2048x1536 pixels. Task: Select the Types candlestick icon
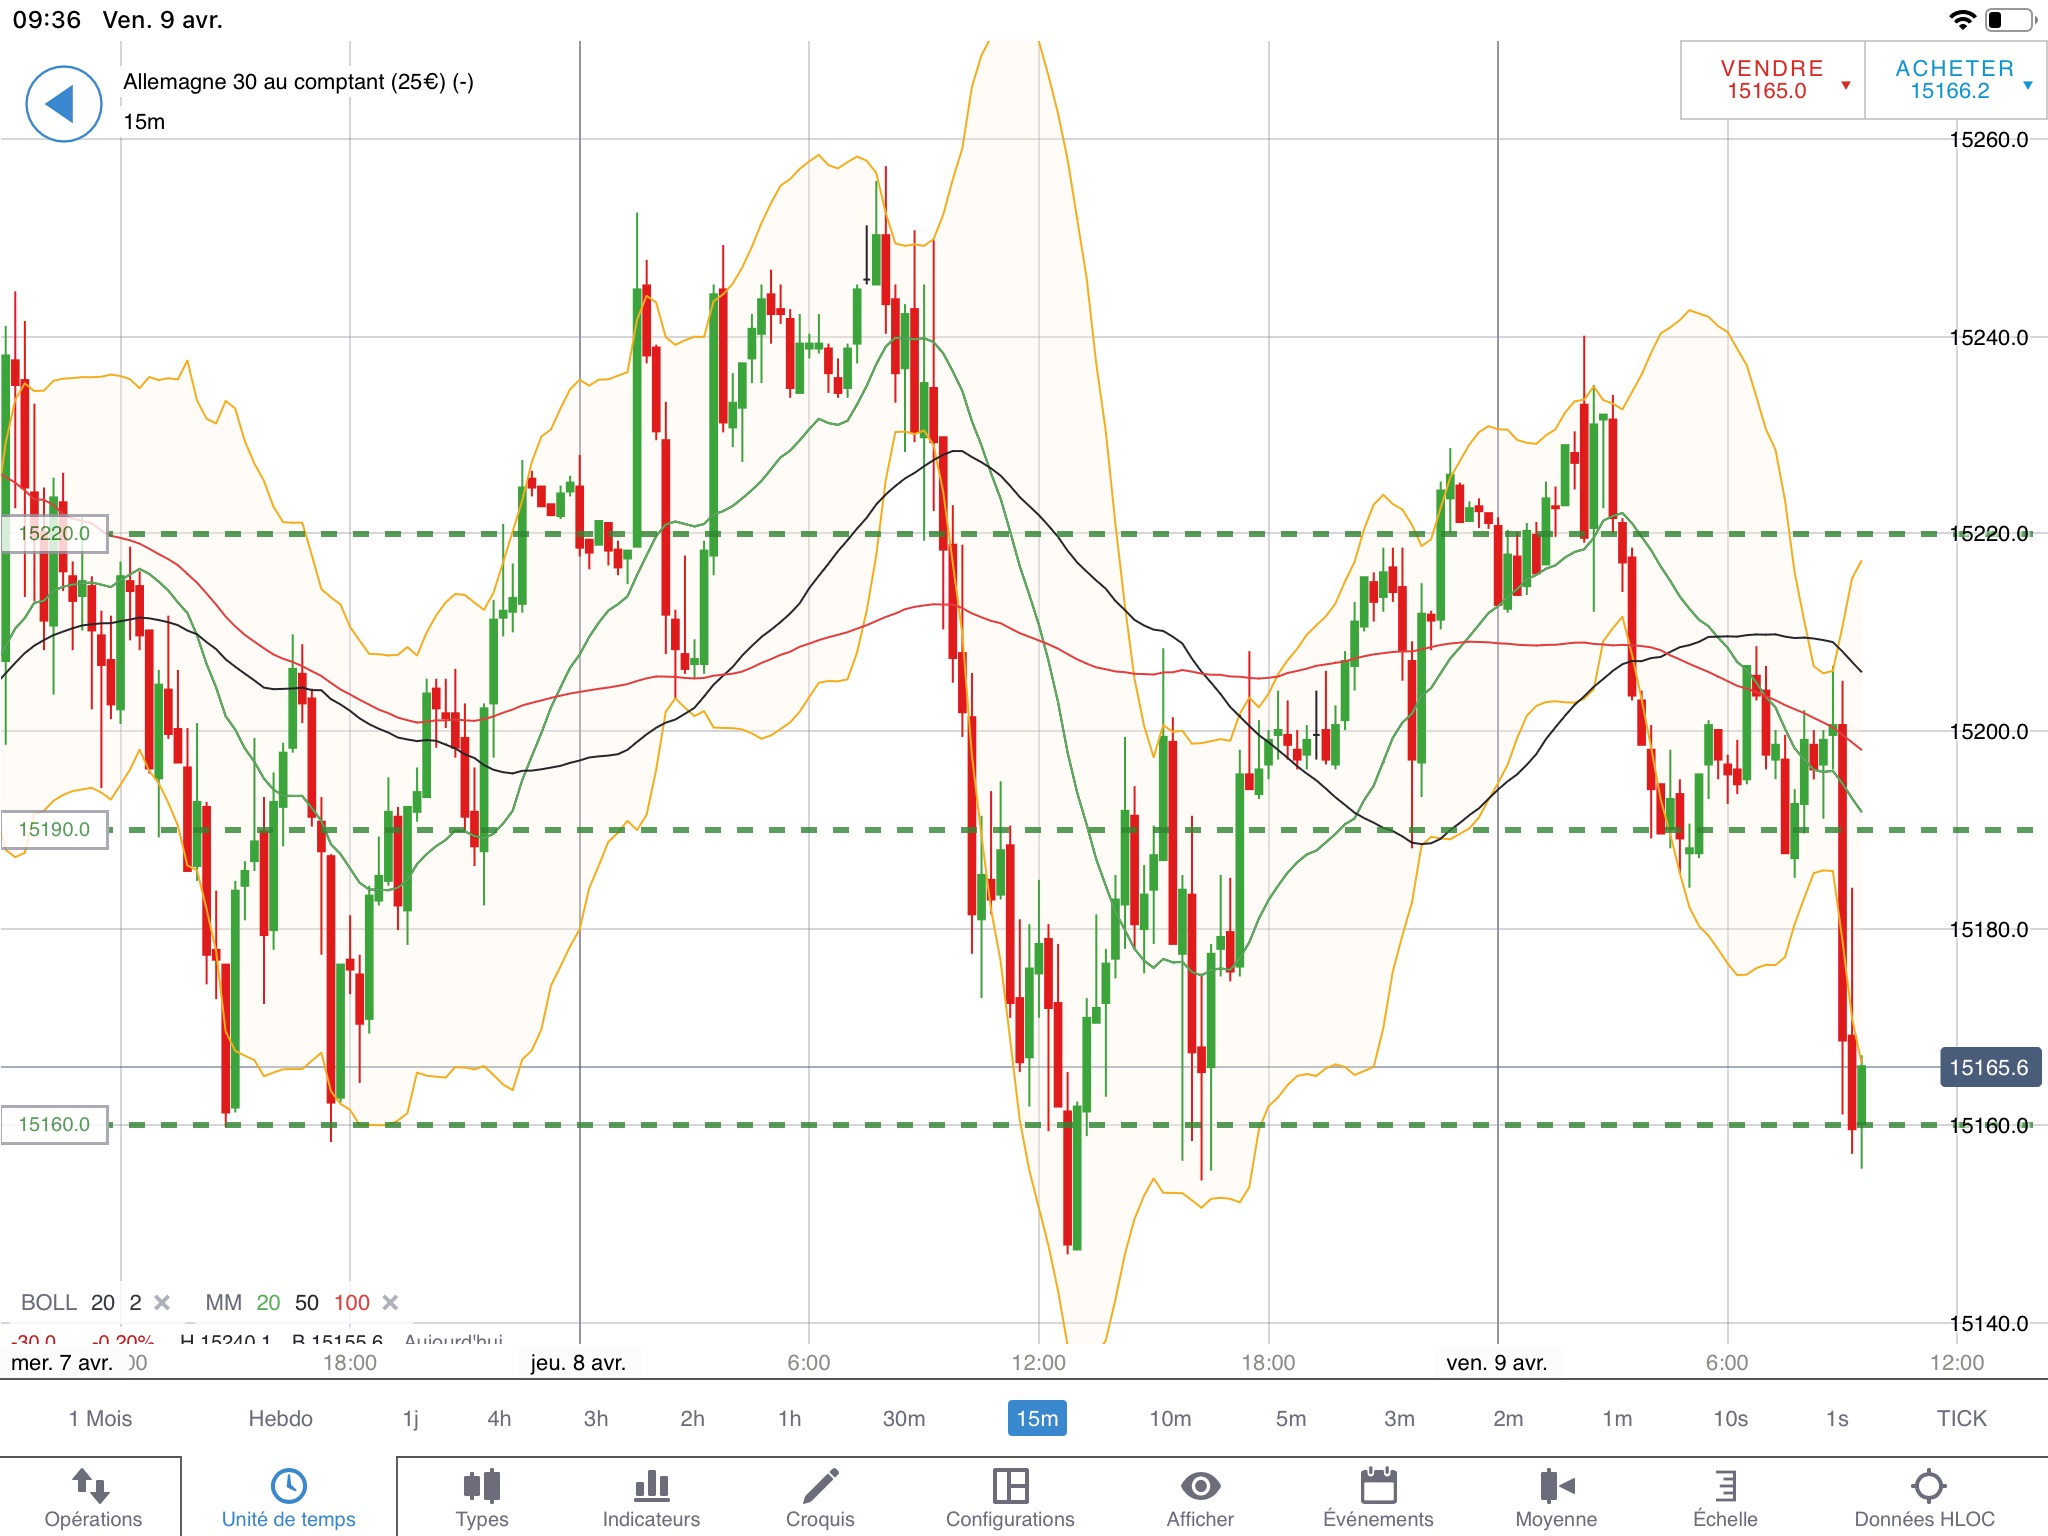[482, 1486]
